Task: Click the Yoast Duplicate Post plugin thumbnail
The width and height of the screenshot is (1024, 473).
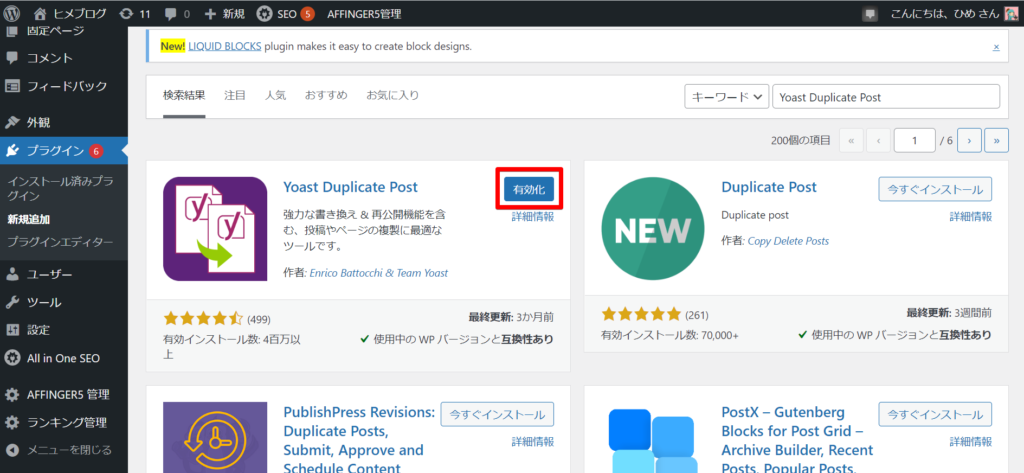Action: tap(215, 229)
